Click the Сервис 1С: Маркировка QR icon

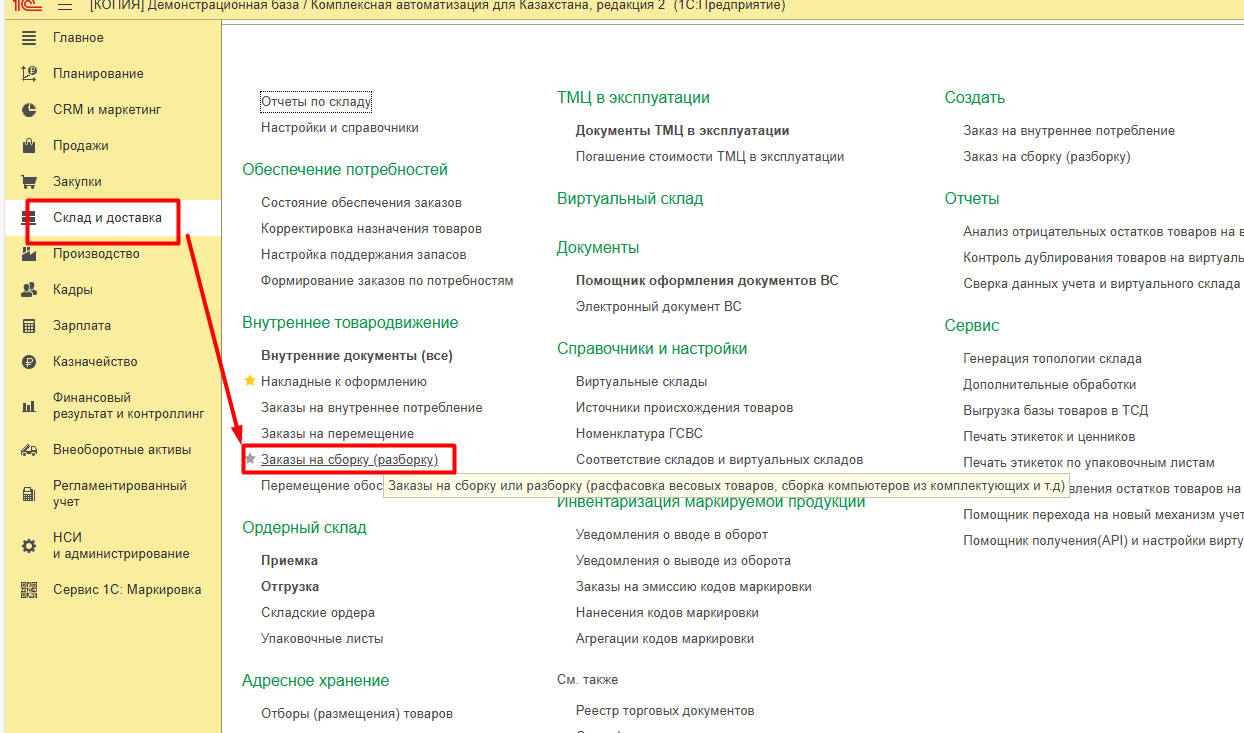point(29,590)
